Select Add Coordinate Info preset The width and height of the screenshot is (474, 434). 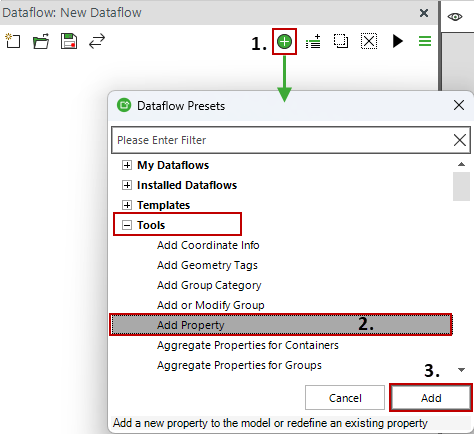point(208,245)
